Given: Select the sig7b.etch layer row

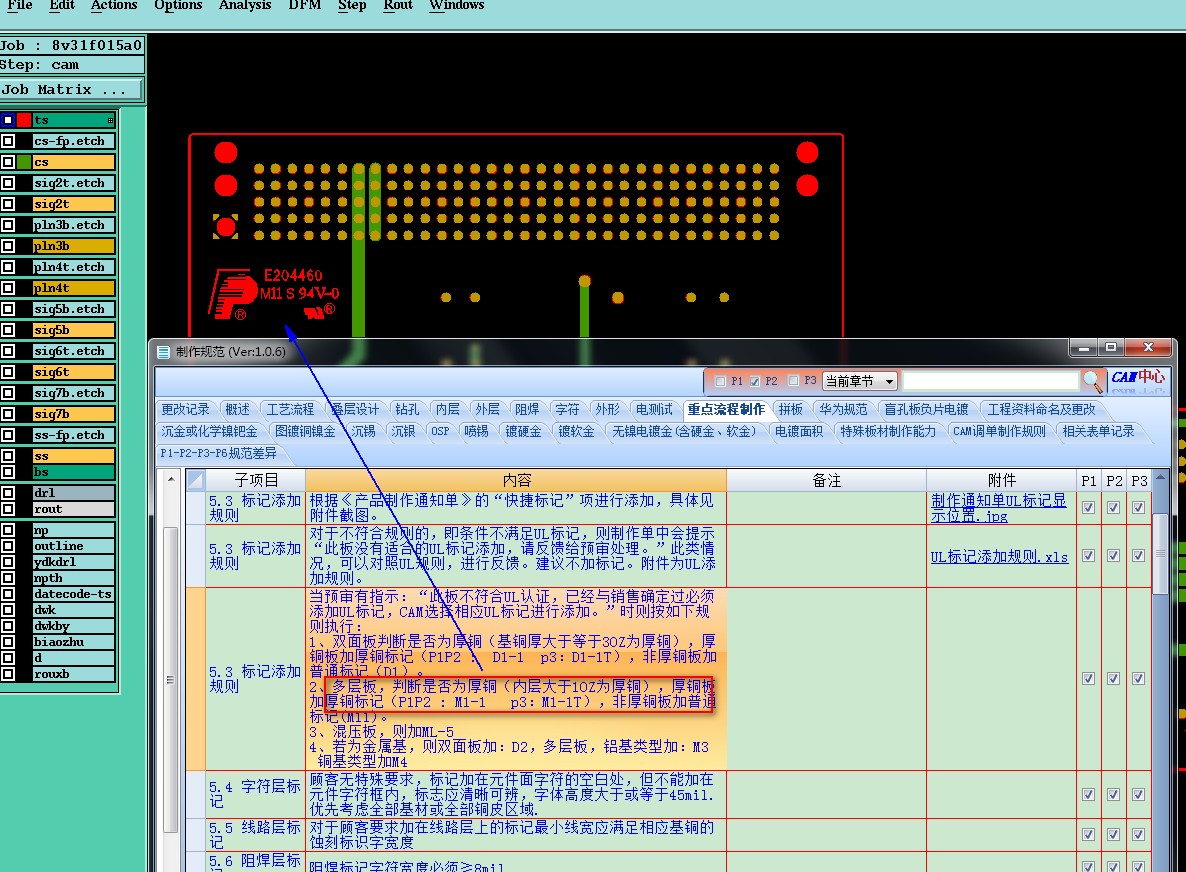Looking at the screenshot, I should (73, 393).
